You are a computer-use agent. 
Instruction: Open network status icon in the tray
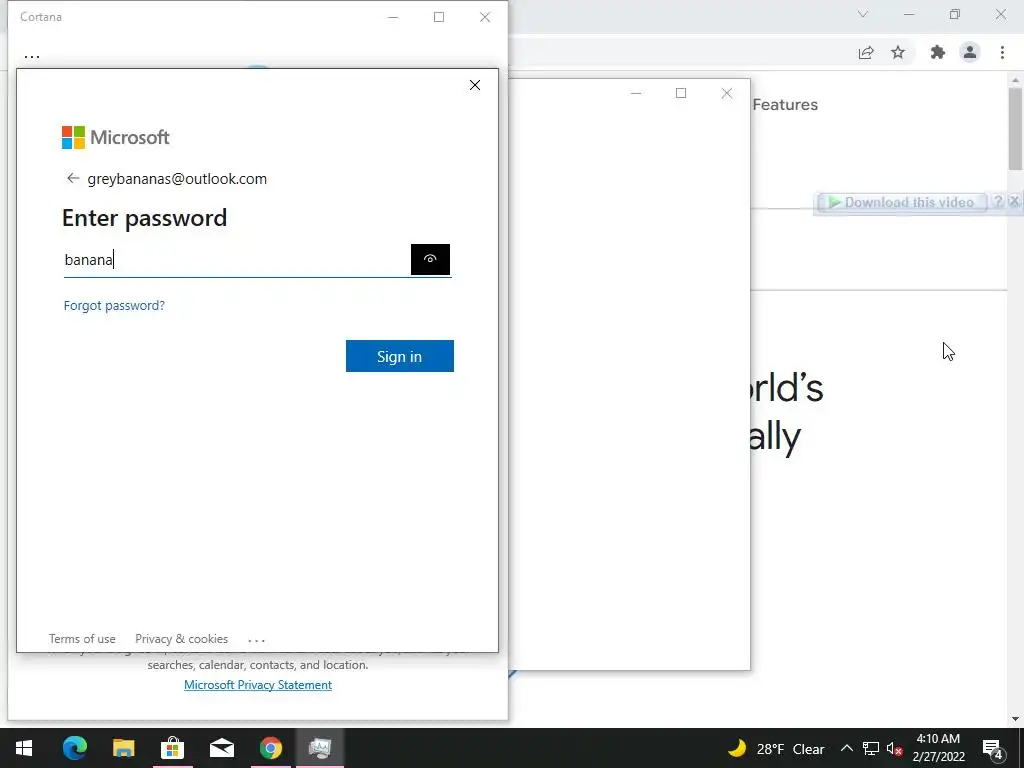click(x=871, y=748)
